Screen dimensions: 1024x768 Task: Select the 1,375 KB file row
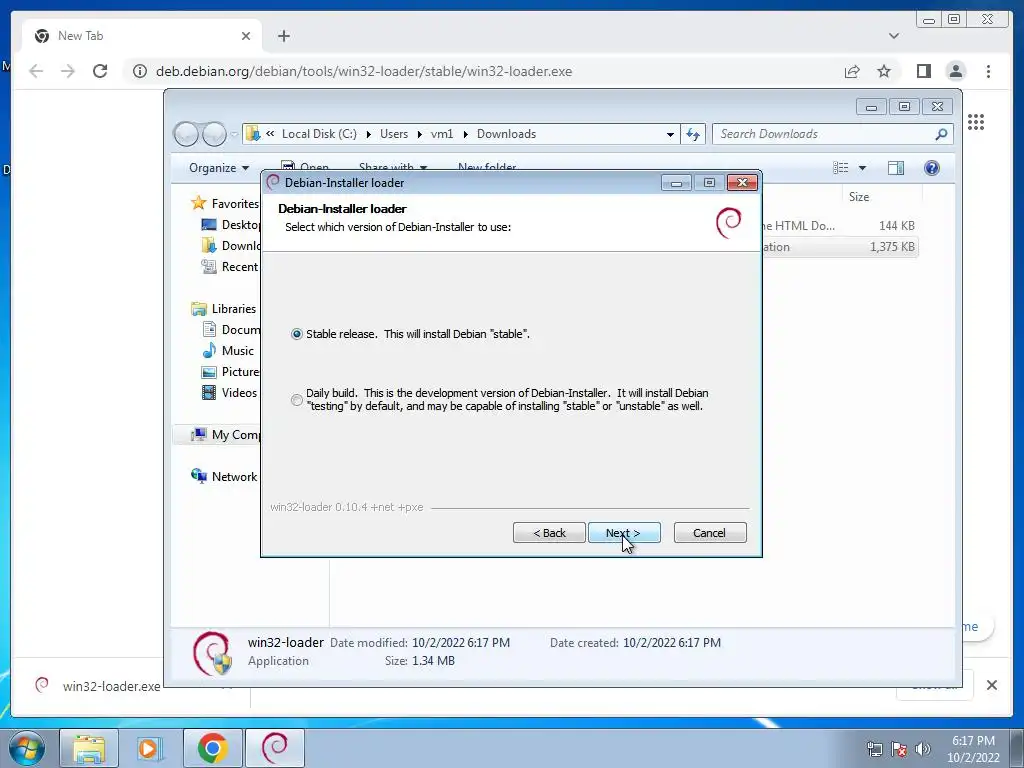[840, 247]
